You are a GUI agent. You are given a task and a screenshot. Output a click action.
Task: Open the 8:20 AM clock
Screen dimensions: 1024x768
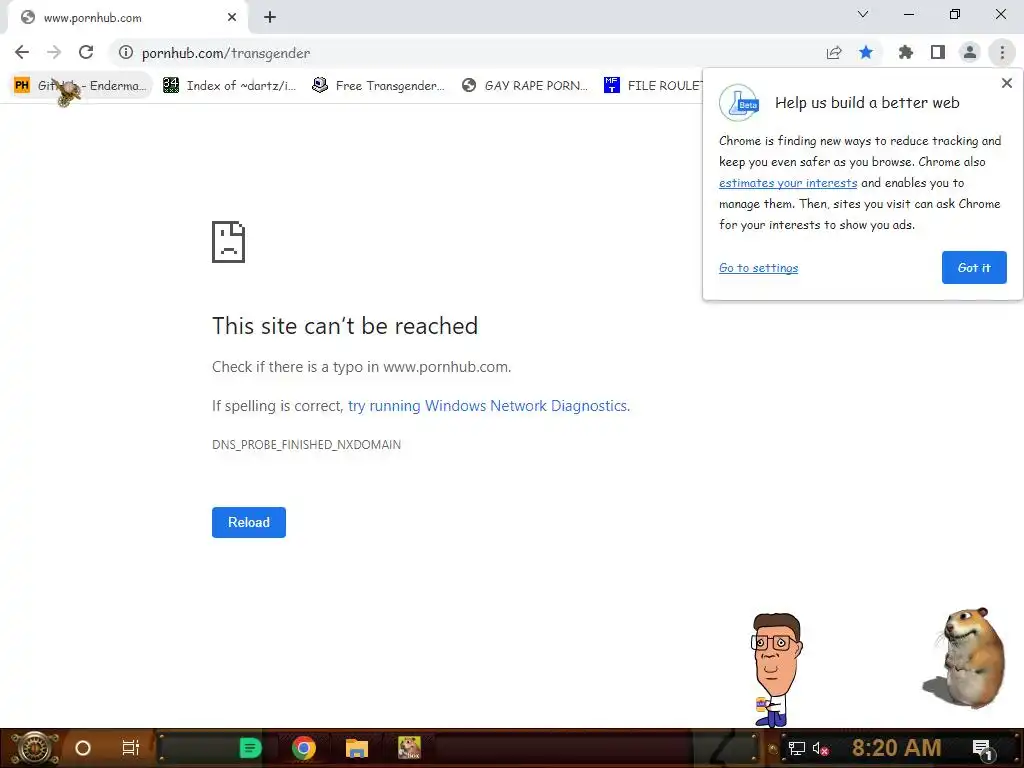(x=896, y=748)
